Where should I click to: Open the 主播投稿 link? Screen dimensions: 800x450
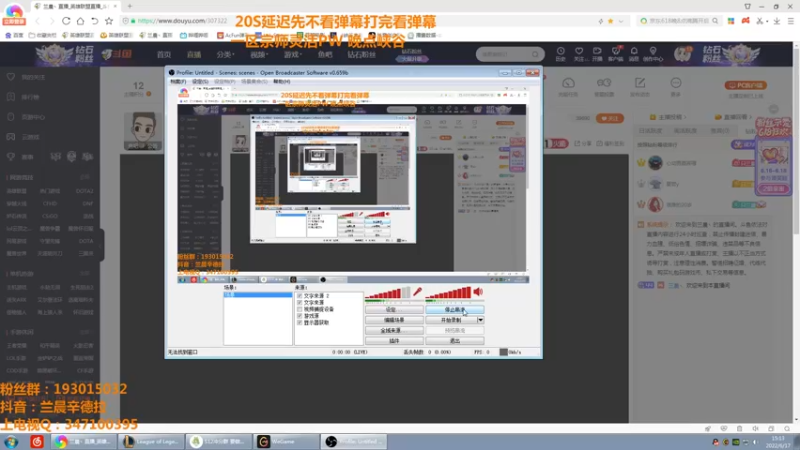click(x=666, y=117)
